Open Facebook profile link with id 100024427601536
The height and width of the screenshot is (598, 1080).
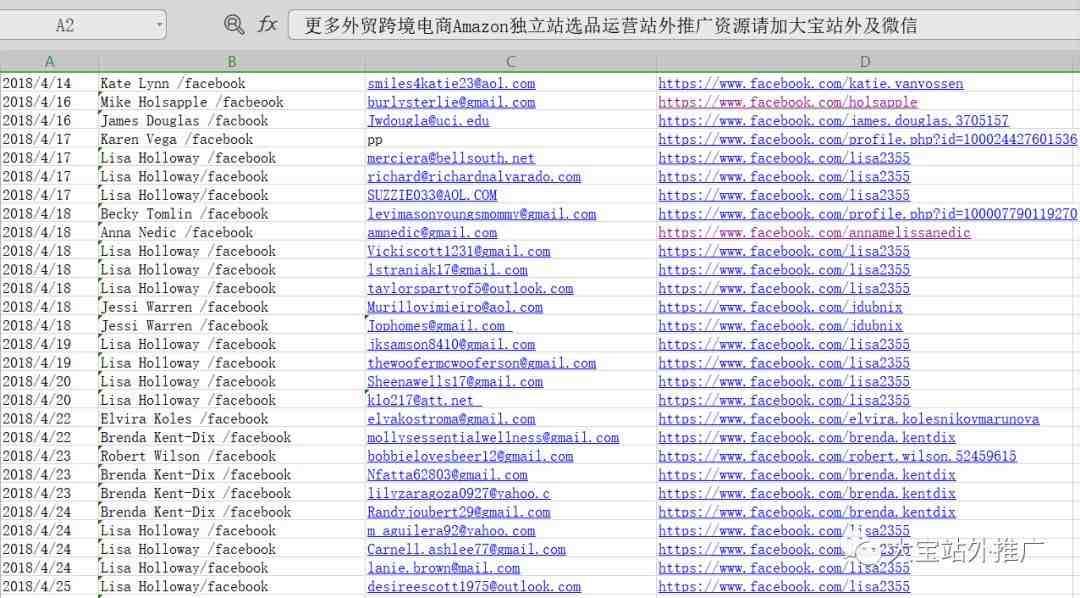pyautogui.click(x=868, y=139)
